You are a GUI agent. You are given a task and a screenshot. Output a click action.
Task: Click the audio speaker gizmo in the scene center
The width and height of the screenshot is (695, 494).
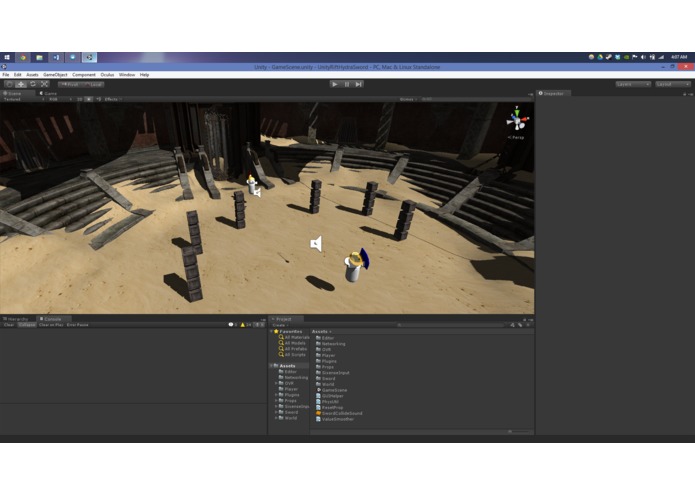click(x=316, y=244)
